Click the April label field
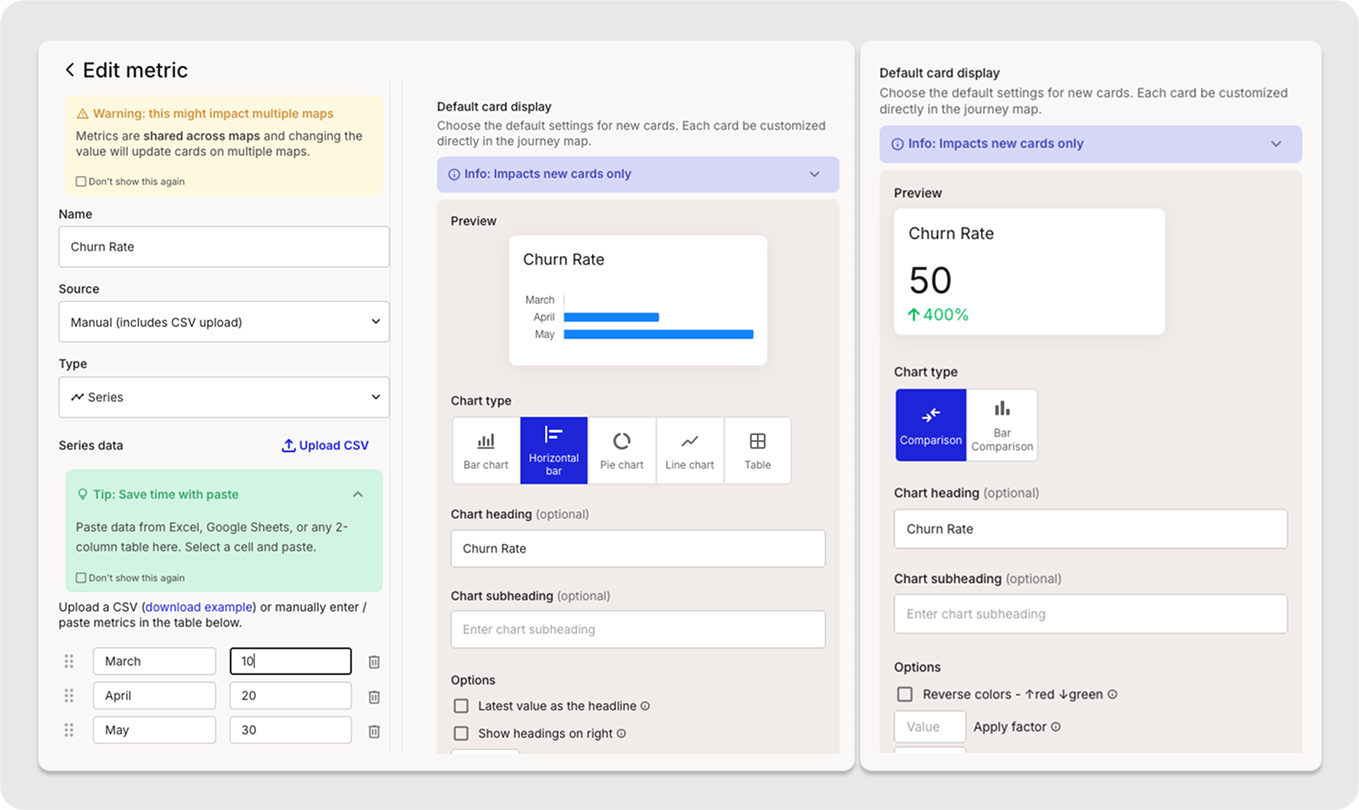 pos(154,696)
